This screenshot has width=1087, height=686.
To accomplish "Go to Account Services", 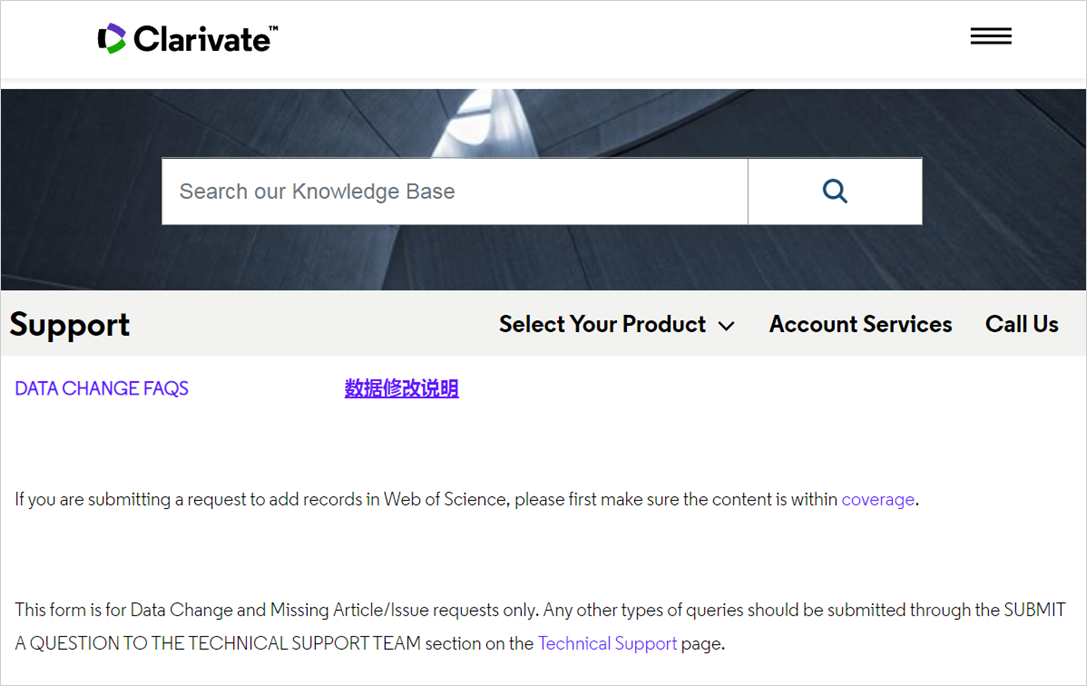I will click(x=860, y=325).
